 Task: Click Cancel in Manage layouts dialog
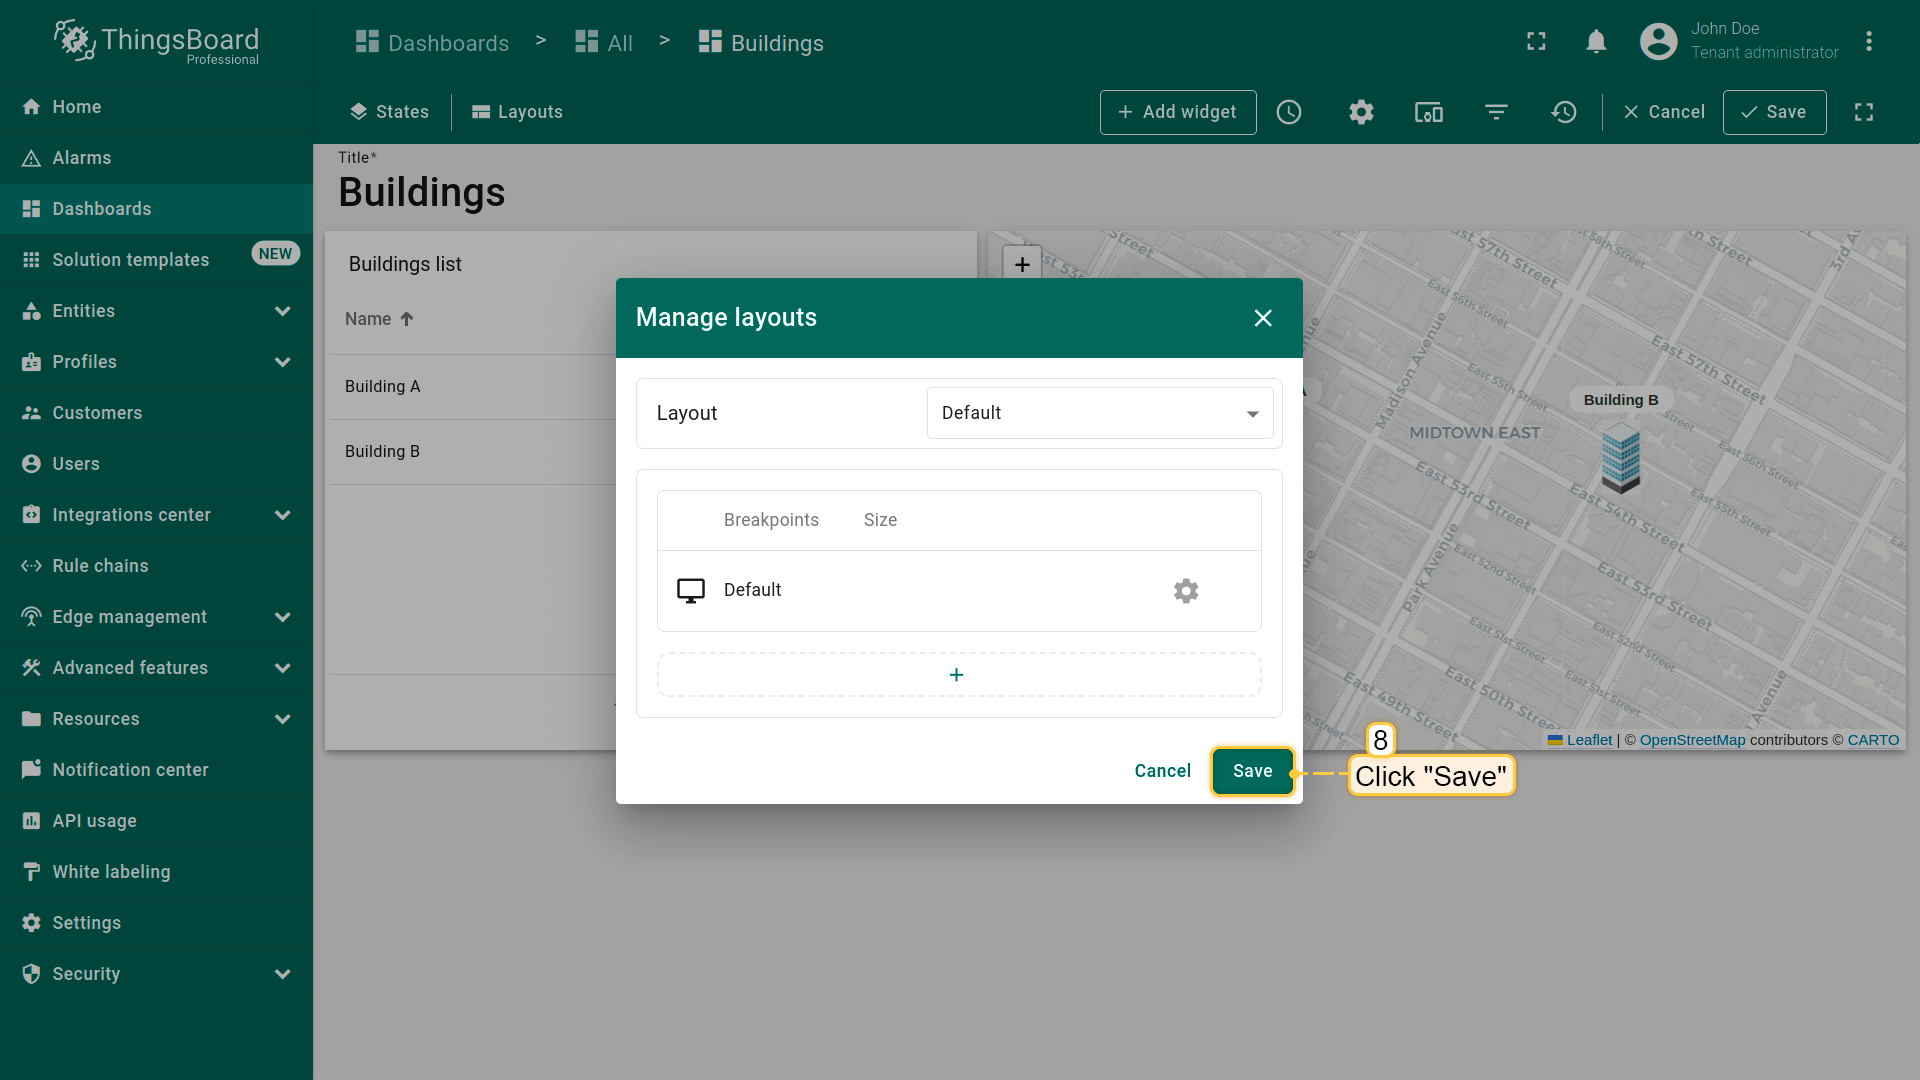click(1162, 771)
